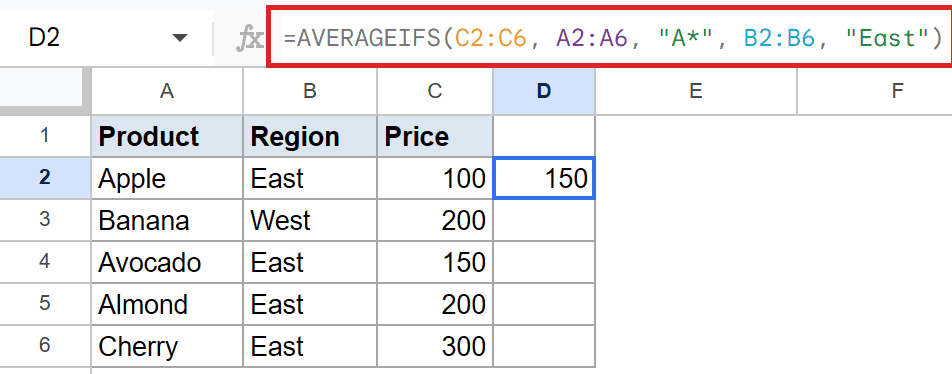Select column B header
This screenshot has width=952, height=374.
tap(310, 91)
